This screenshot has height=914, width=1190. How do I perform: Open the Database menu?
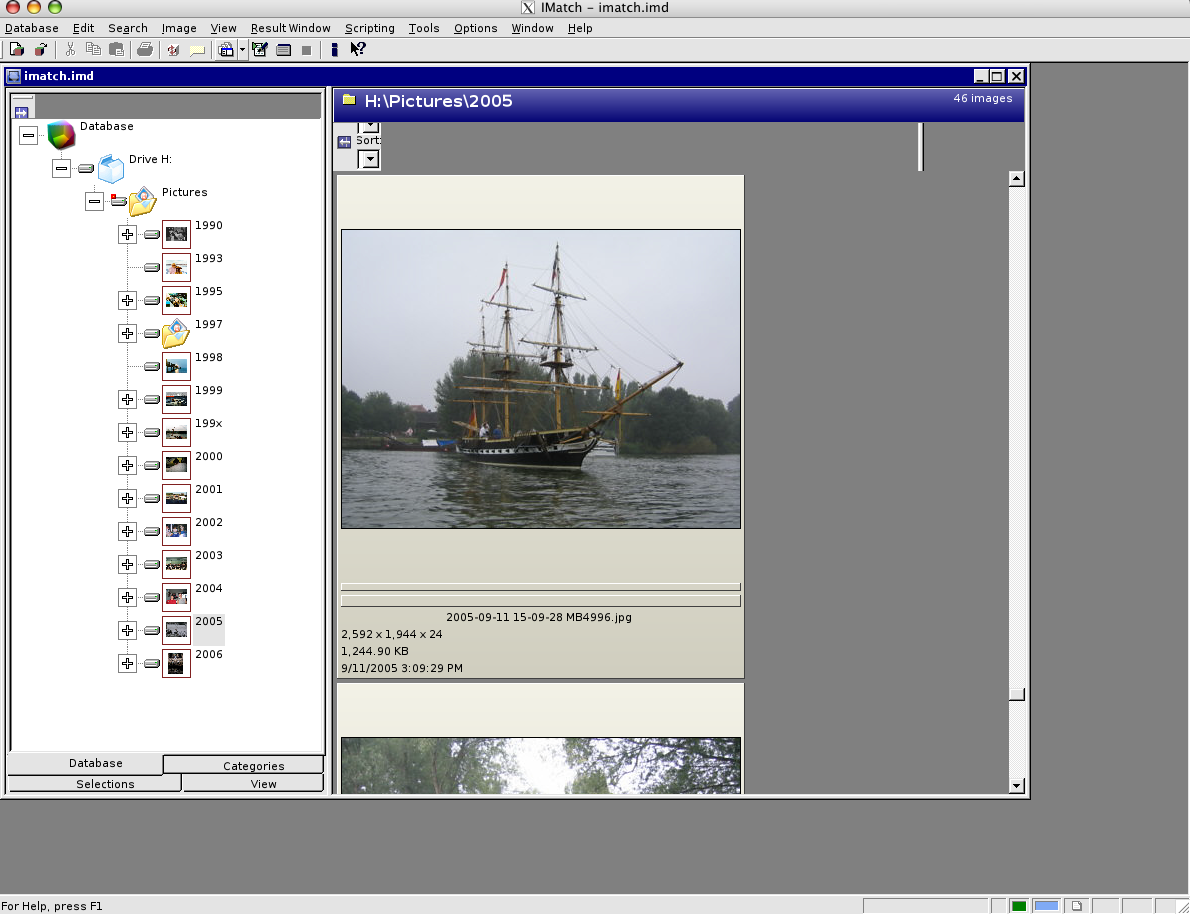[x=32, y=28]
